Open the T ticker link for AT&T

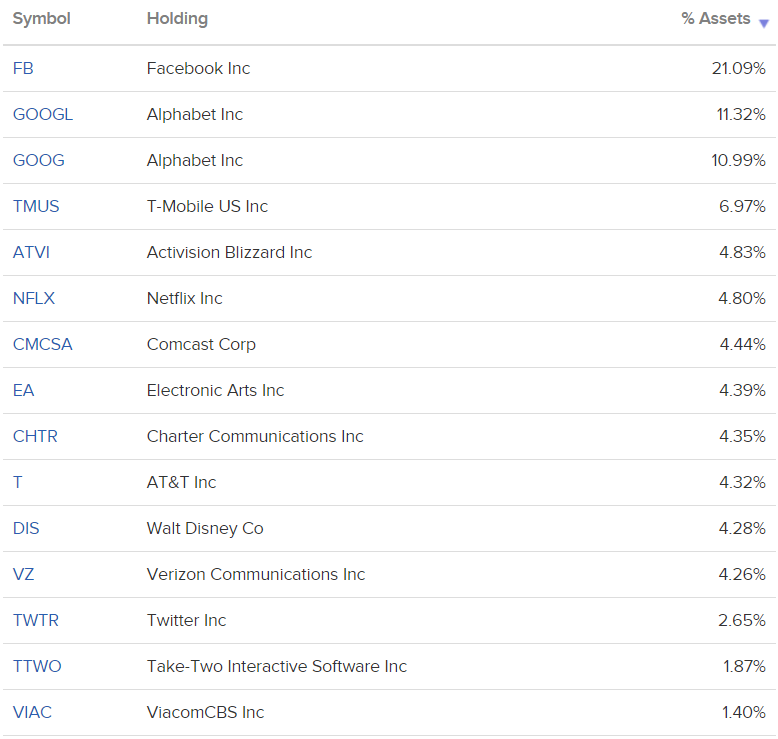point(17,482)
